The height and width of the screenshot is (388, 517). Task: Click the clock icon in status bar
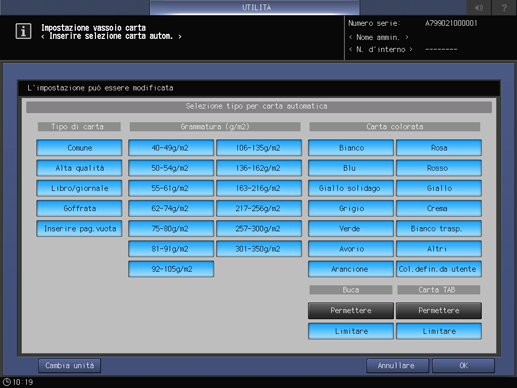tap(6, 382)
